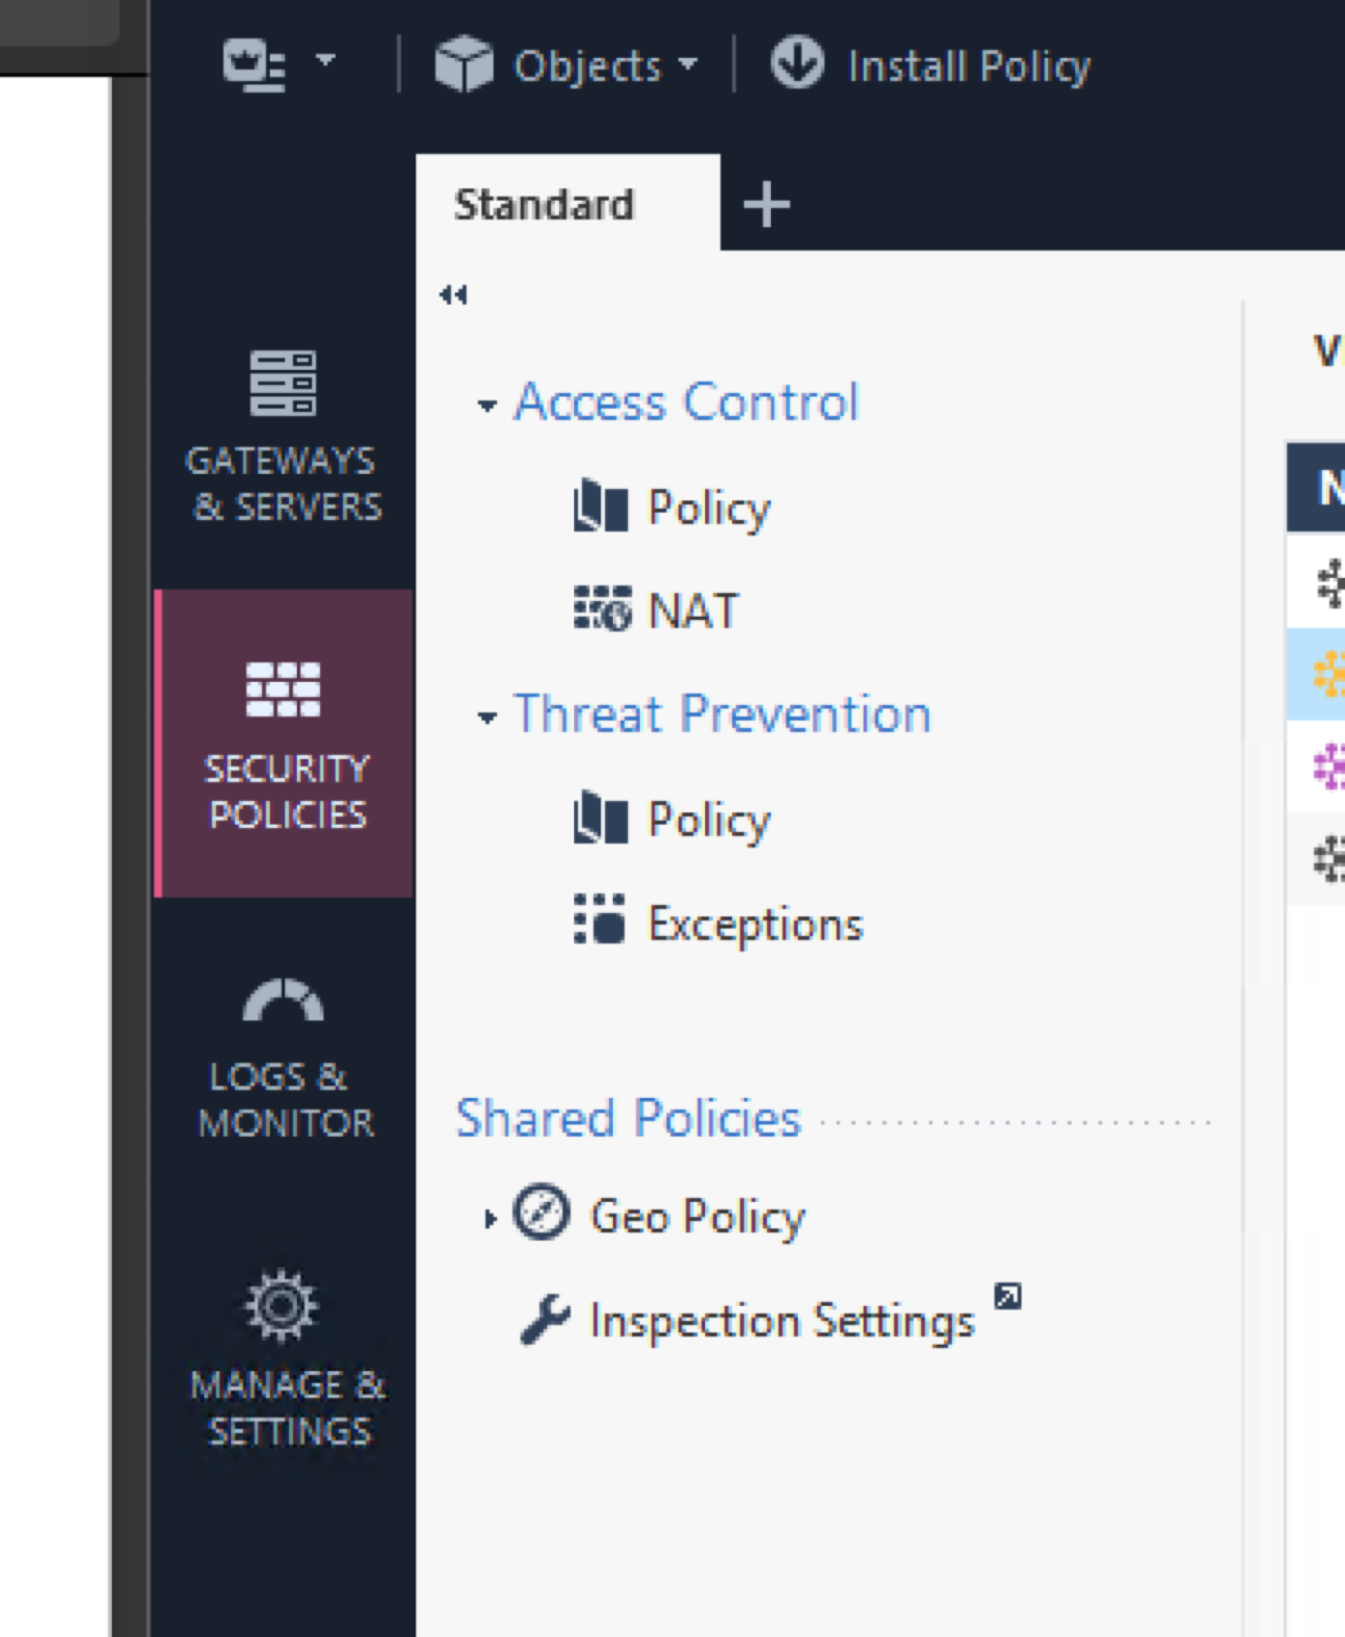The height and width of the screenshot is (1637, 1345).
Task: Click the Install Policy download icon
Action: click(797, 64)
